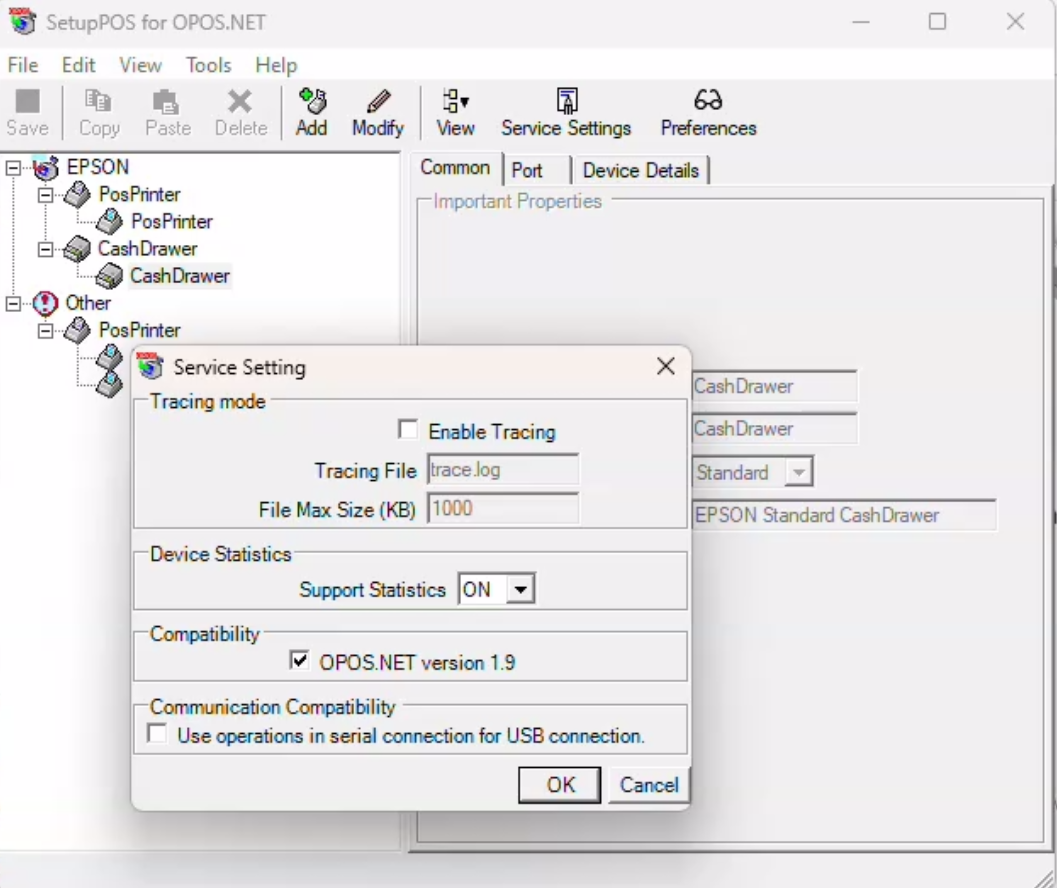This screenshot has width=1057, height=888.
Task: Open the Edit menu
Action: point(78,65)
